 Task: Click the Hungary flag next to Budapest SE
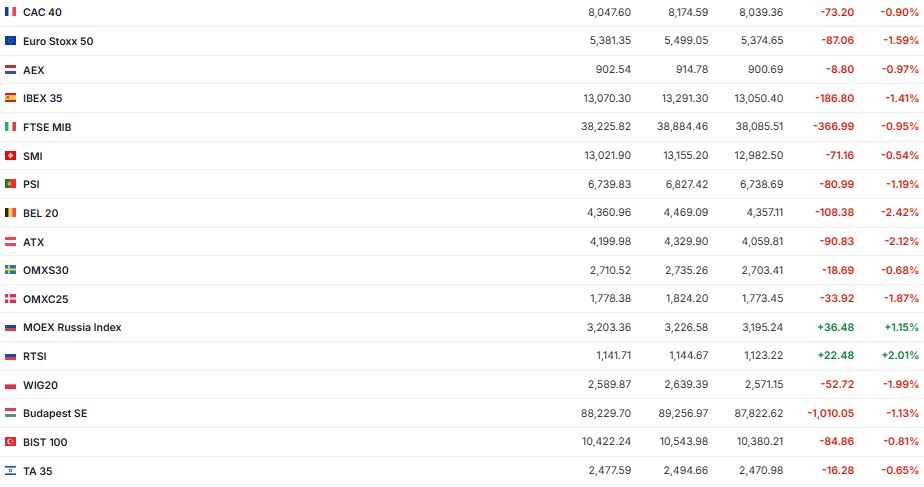tap(10, 413)
